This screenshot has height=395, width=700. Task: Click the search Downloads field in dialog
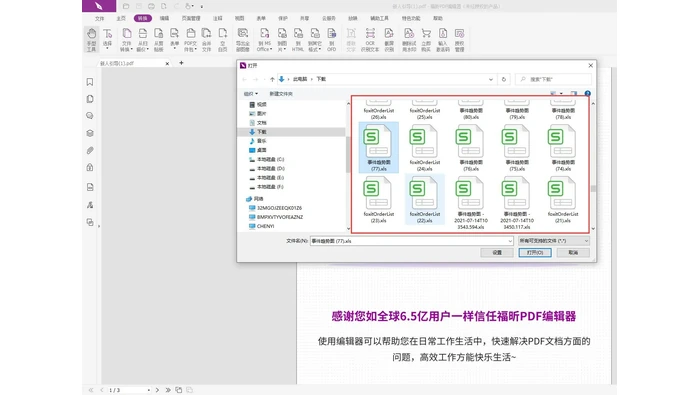click(554, 79)
